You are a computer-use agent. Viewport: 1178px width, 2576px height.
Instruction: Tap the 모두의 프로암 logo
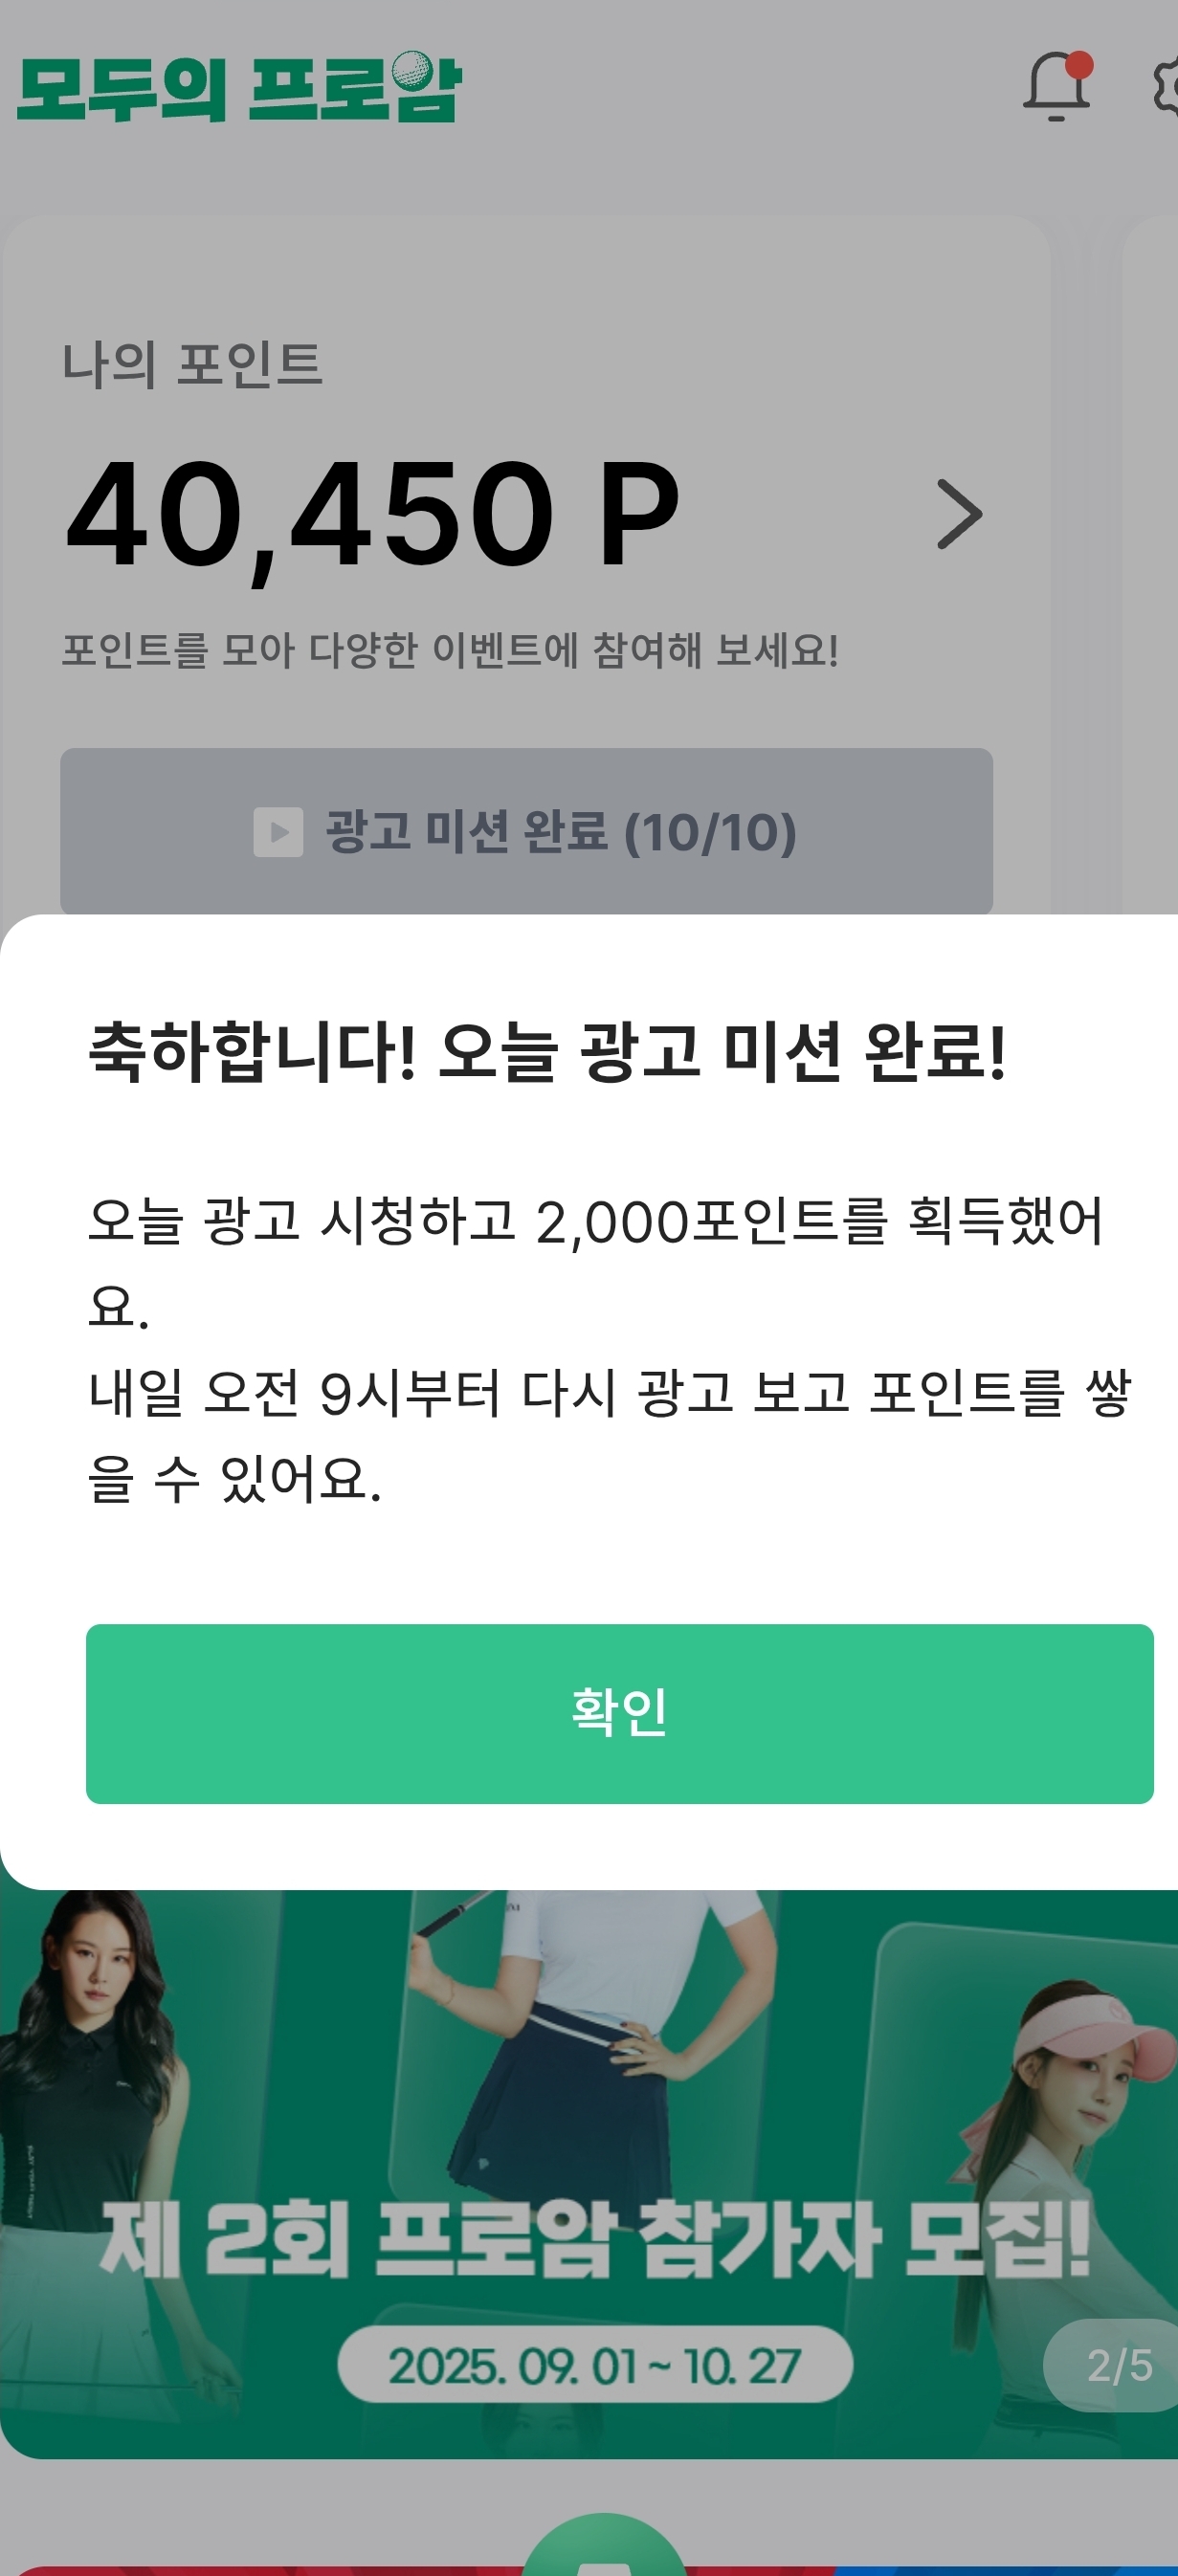click(238, 88)
